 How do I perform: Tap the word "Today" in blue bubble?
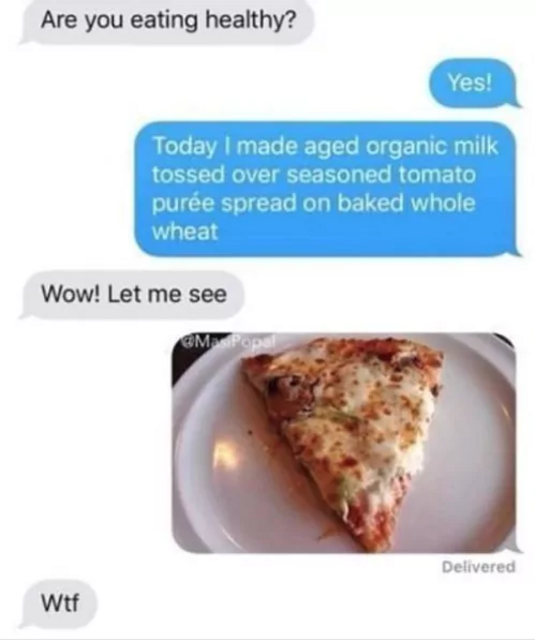[x=184, y=147]
